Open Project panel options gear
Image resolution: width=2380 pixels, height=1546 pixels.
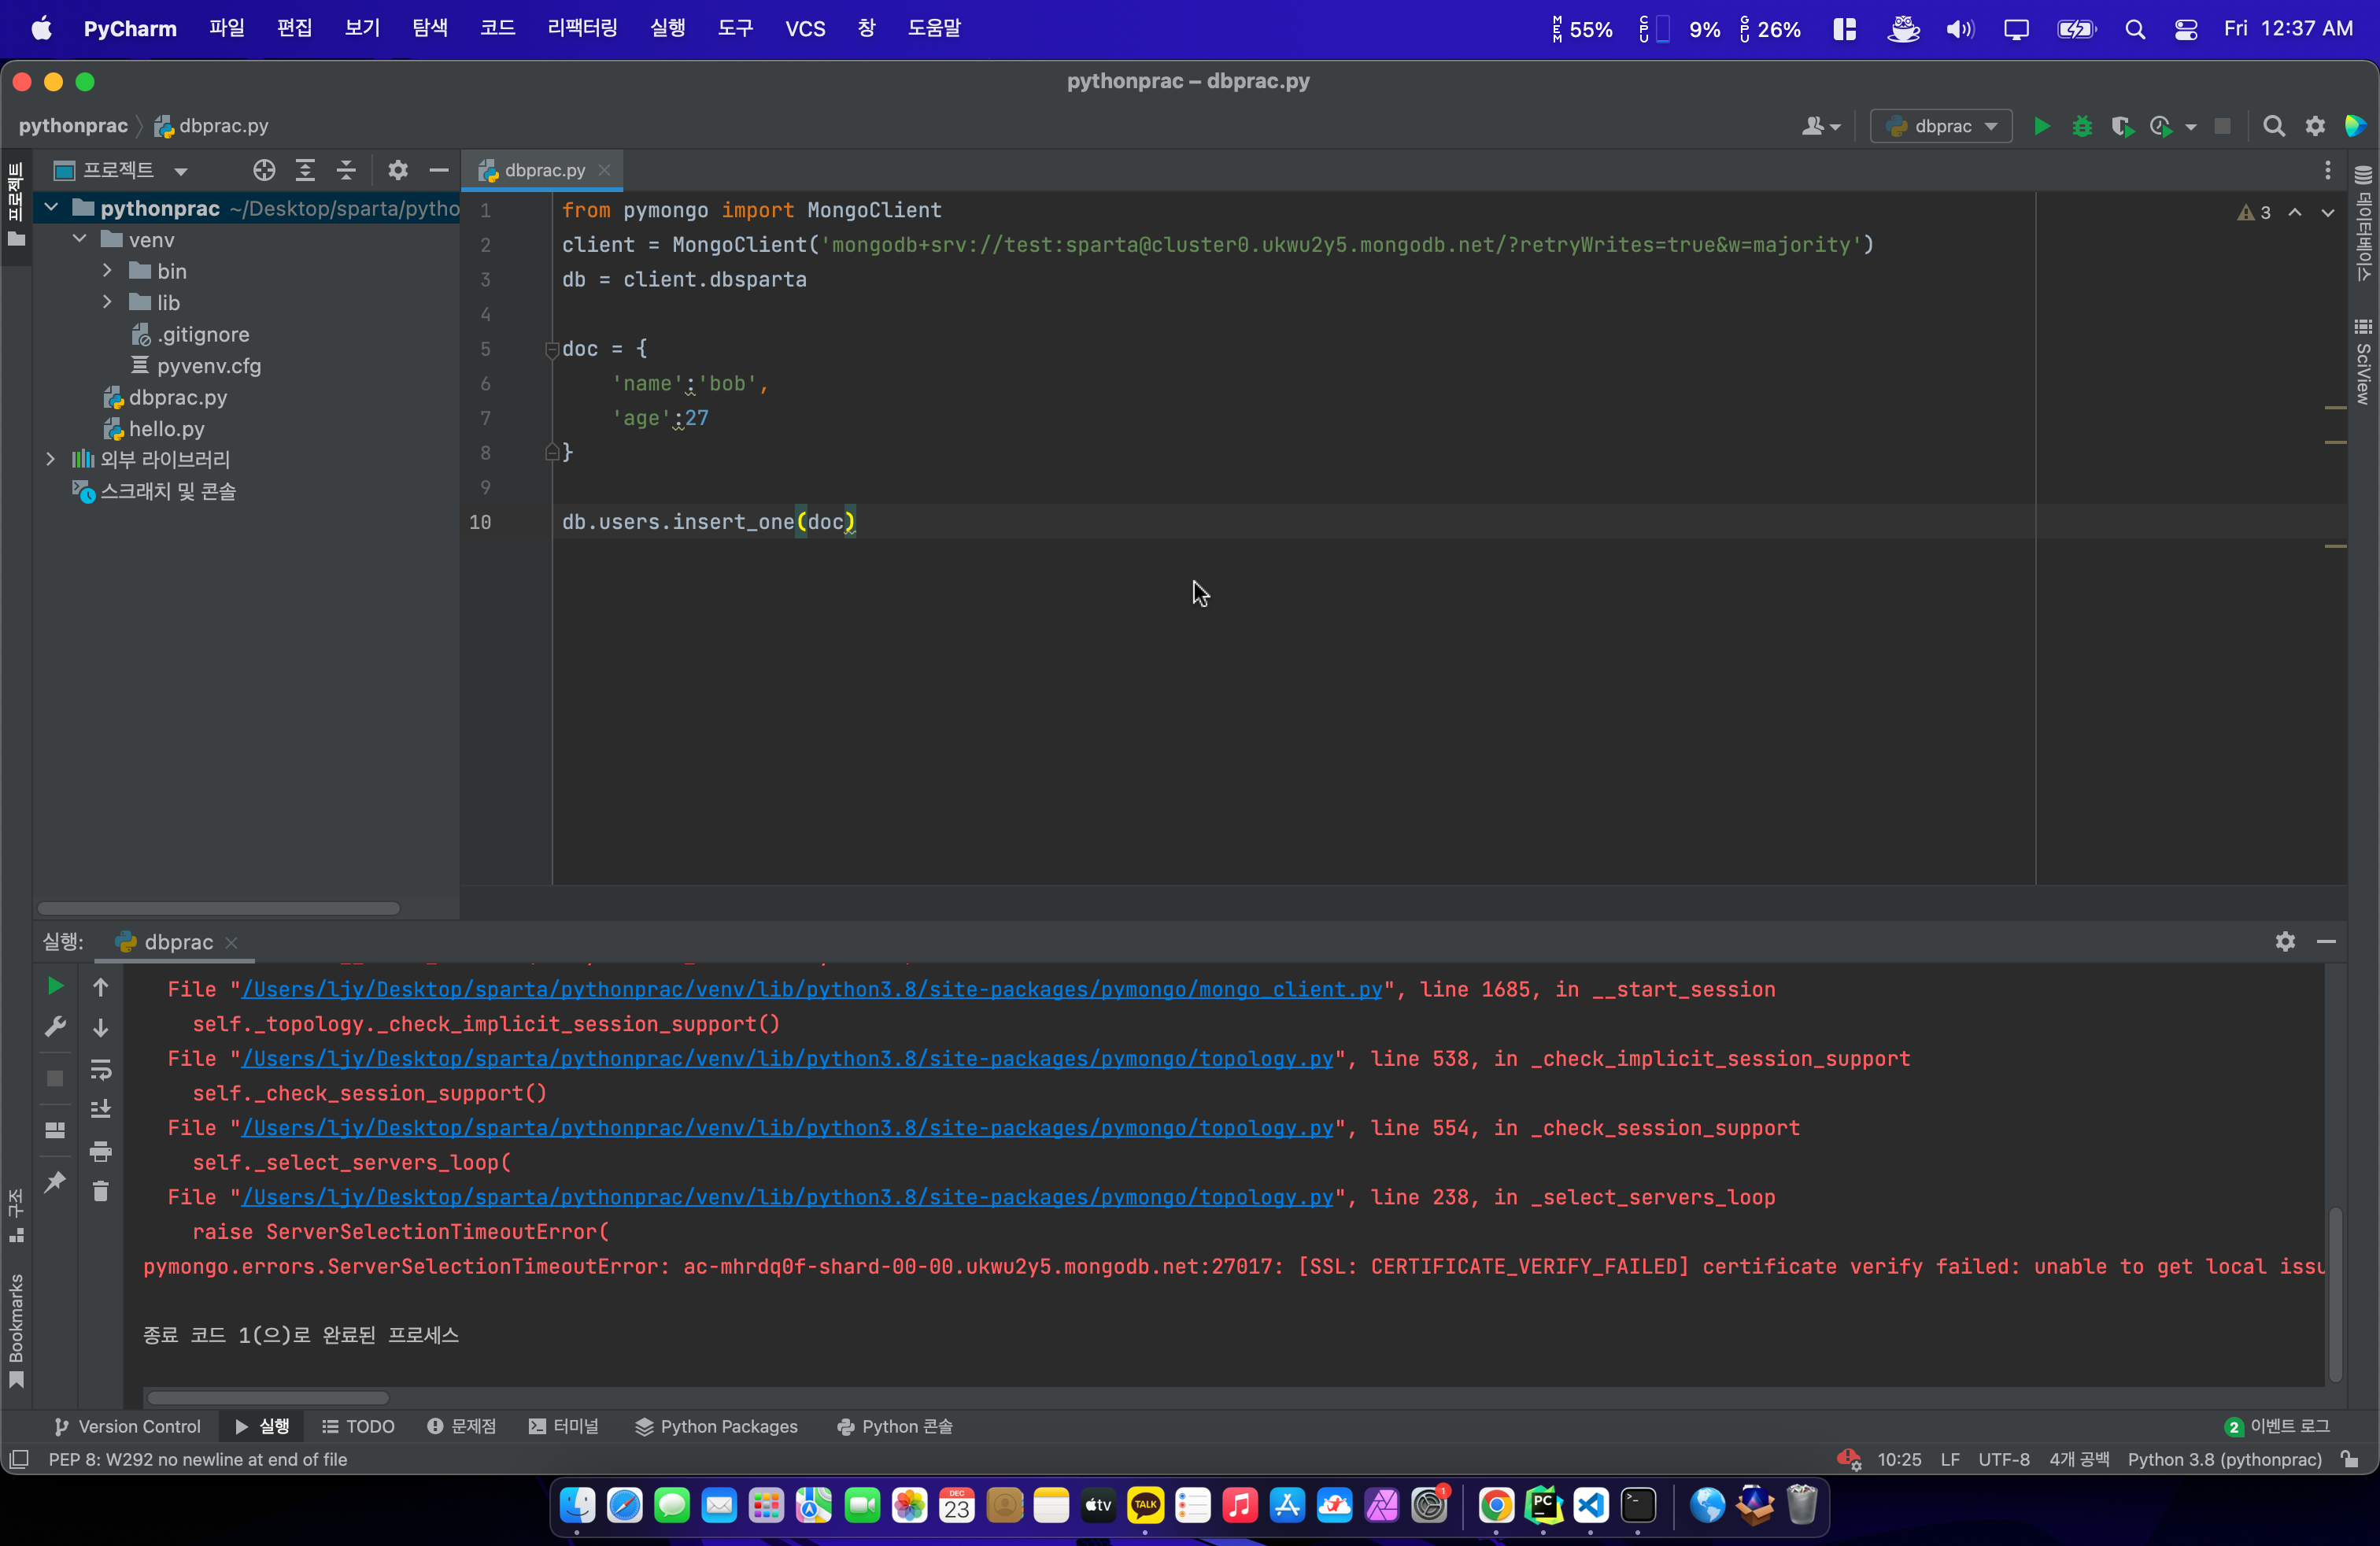point(398,170)
